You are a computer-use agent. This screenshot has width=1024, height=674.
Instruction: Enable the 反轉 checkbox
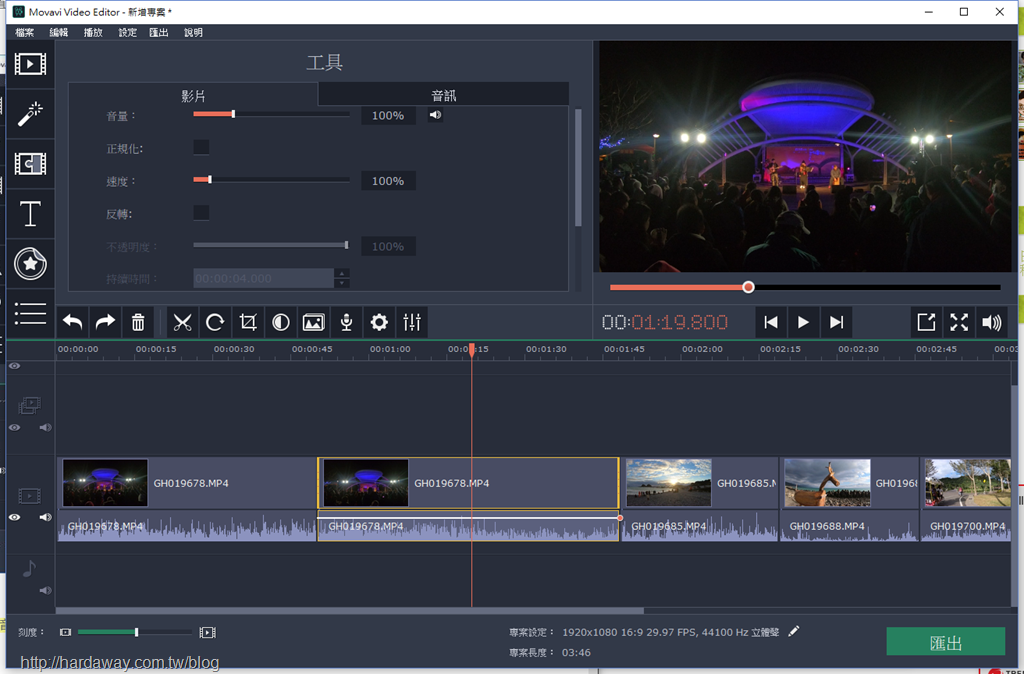pyautogui.click(x=201, y=213)
